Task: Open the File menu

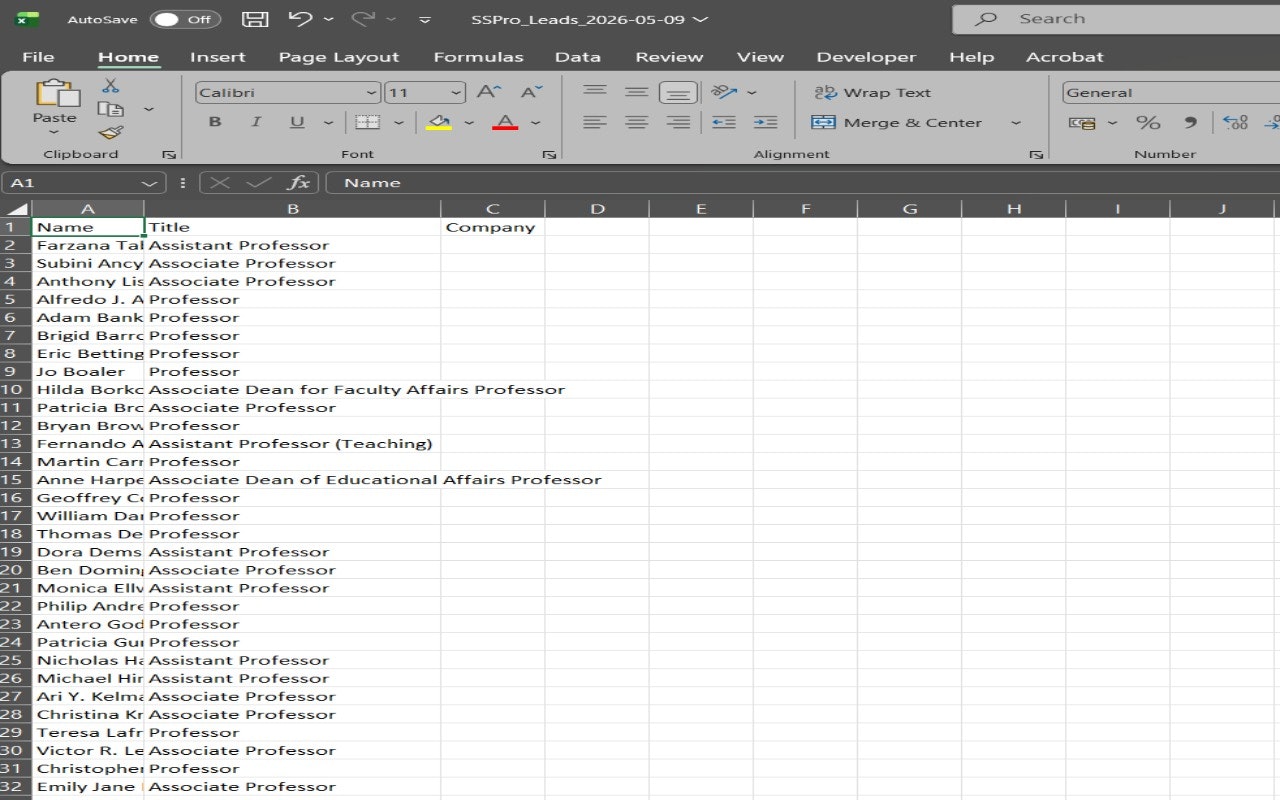Action: coord(38,57)
